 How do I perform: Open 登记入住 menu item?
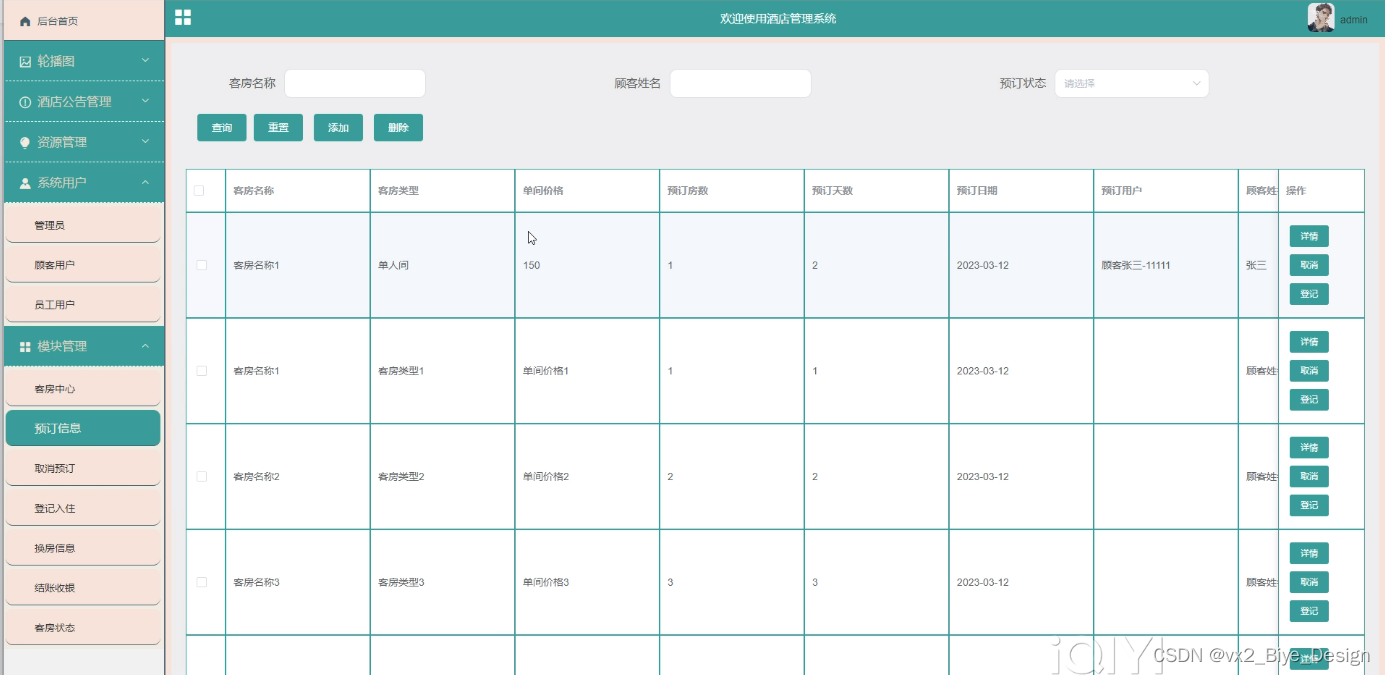point(83,508)
